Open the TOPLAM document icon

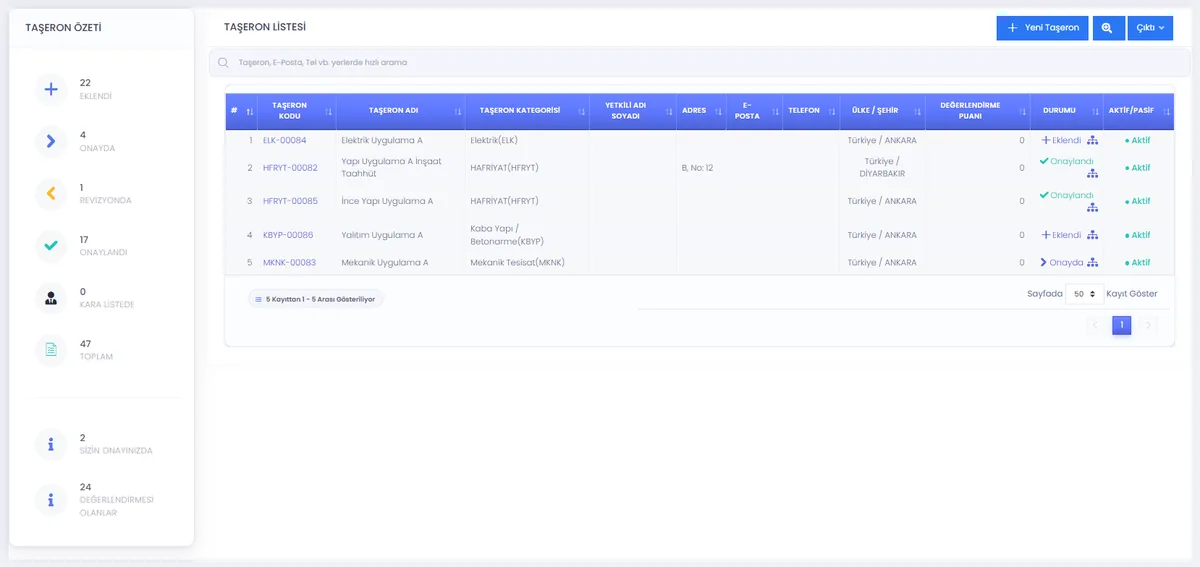point(51,350)
